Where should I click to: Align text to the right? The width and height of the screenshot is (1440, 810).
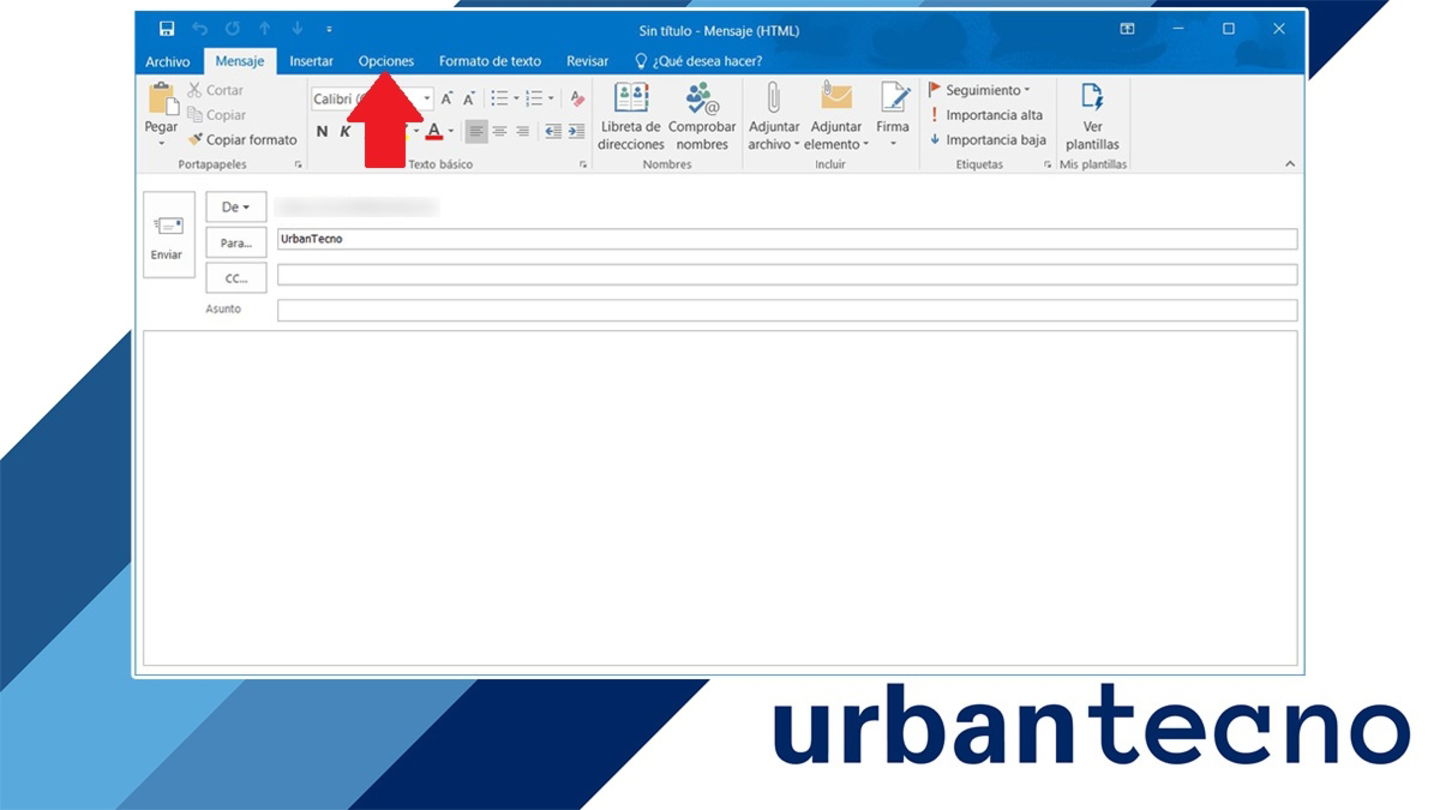(522, 131)
